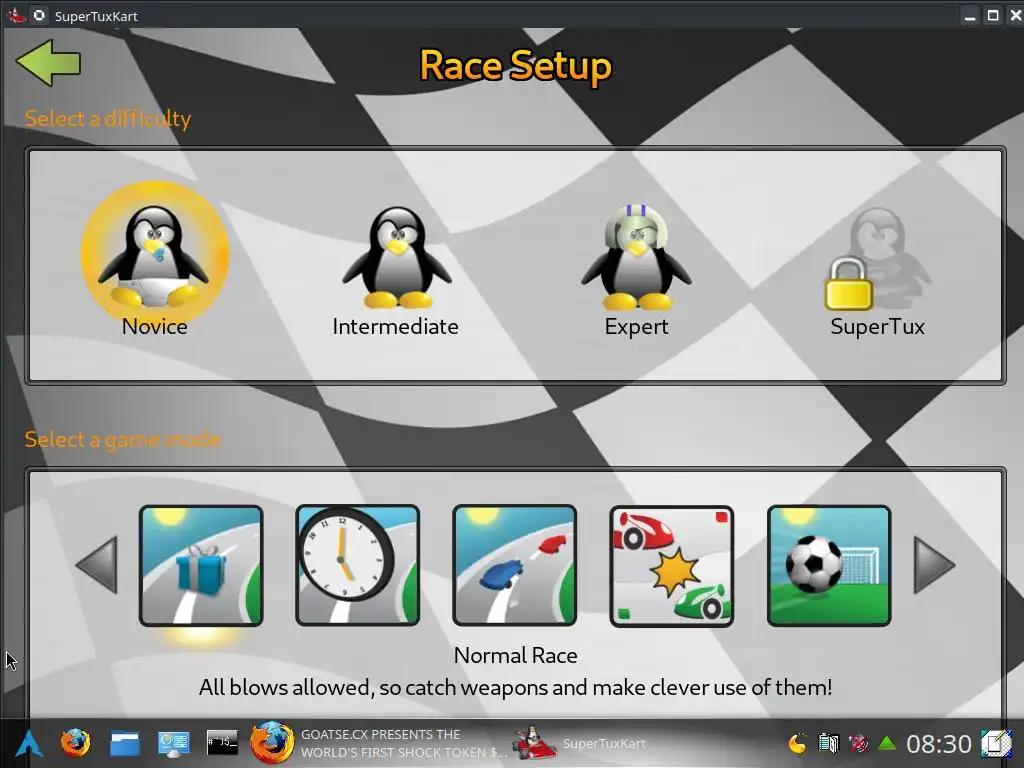Choose the soccer ball game mode
1024x768 pixels.
[x=829, y=566]
